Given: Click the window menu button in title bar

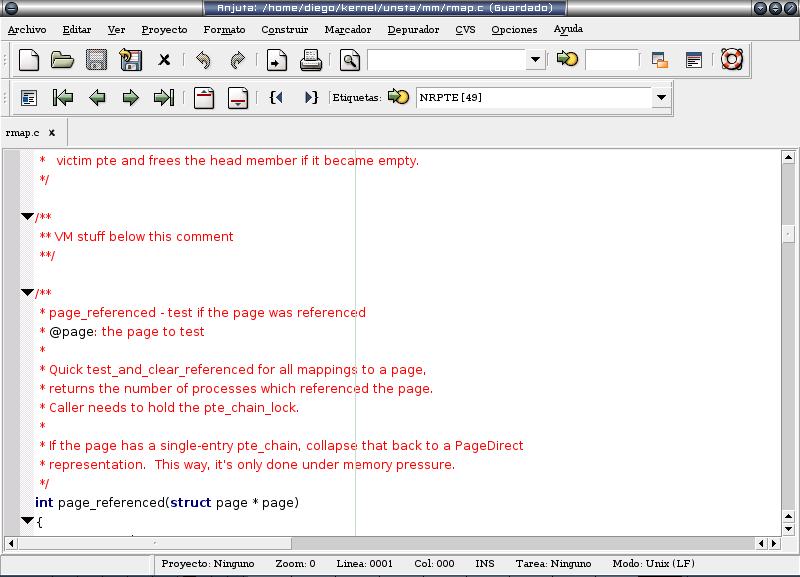Looking at the screenshot, I should click(11, 8).
